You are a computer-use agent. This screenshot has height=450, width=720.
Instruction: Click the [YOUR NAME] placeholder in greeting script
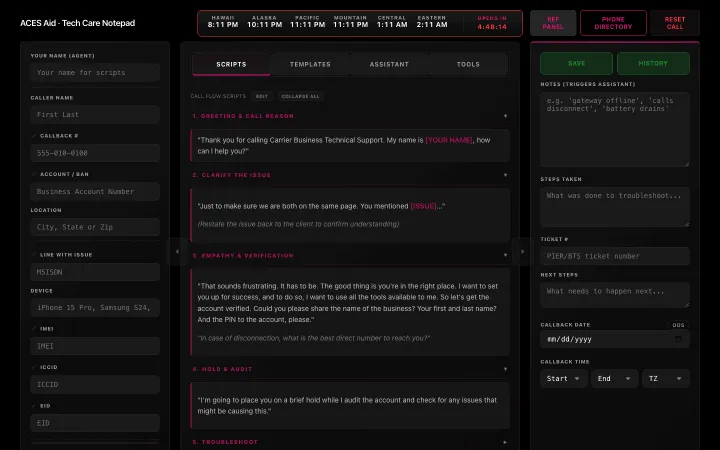click(449, 140)
